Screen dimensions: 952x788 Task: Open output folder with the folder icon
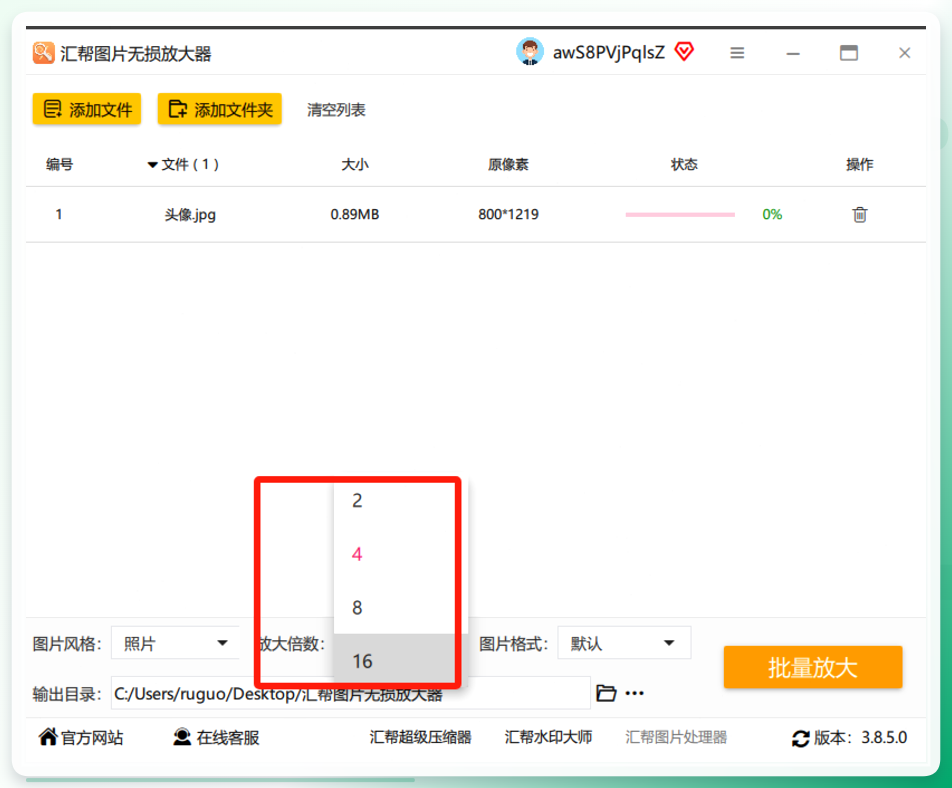click(606, 693)
